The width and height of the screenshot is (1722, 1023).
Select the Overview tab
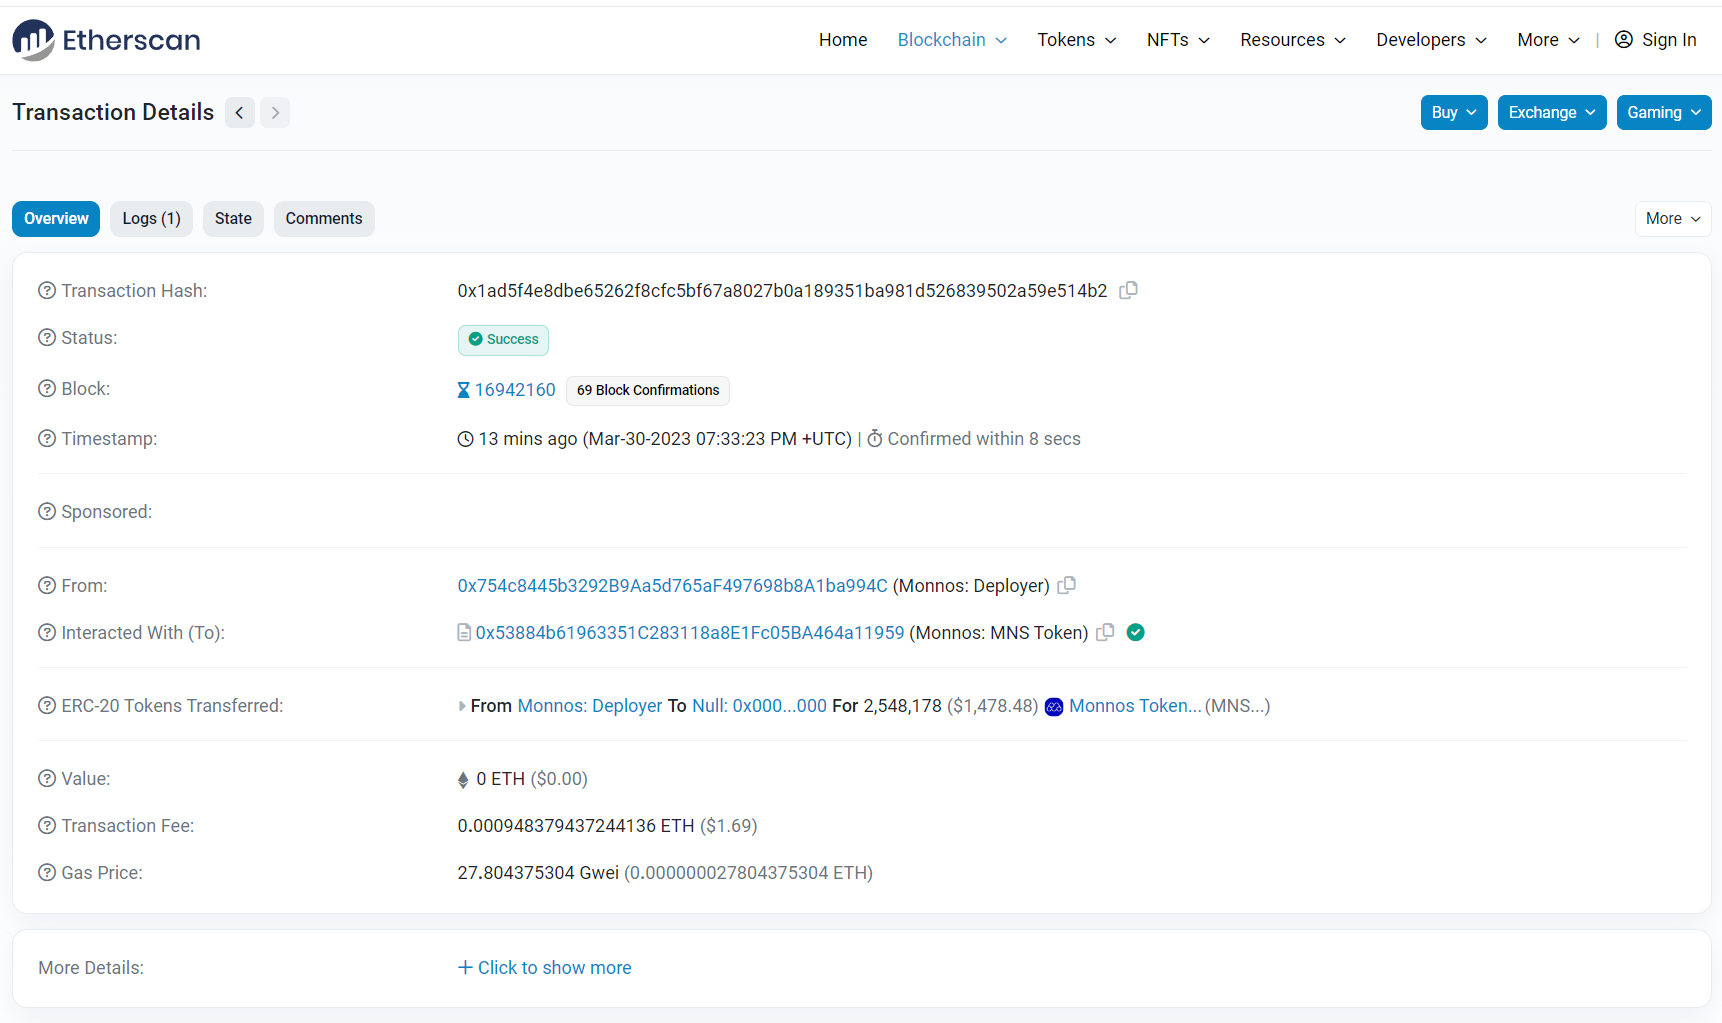coord(56,219)
